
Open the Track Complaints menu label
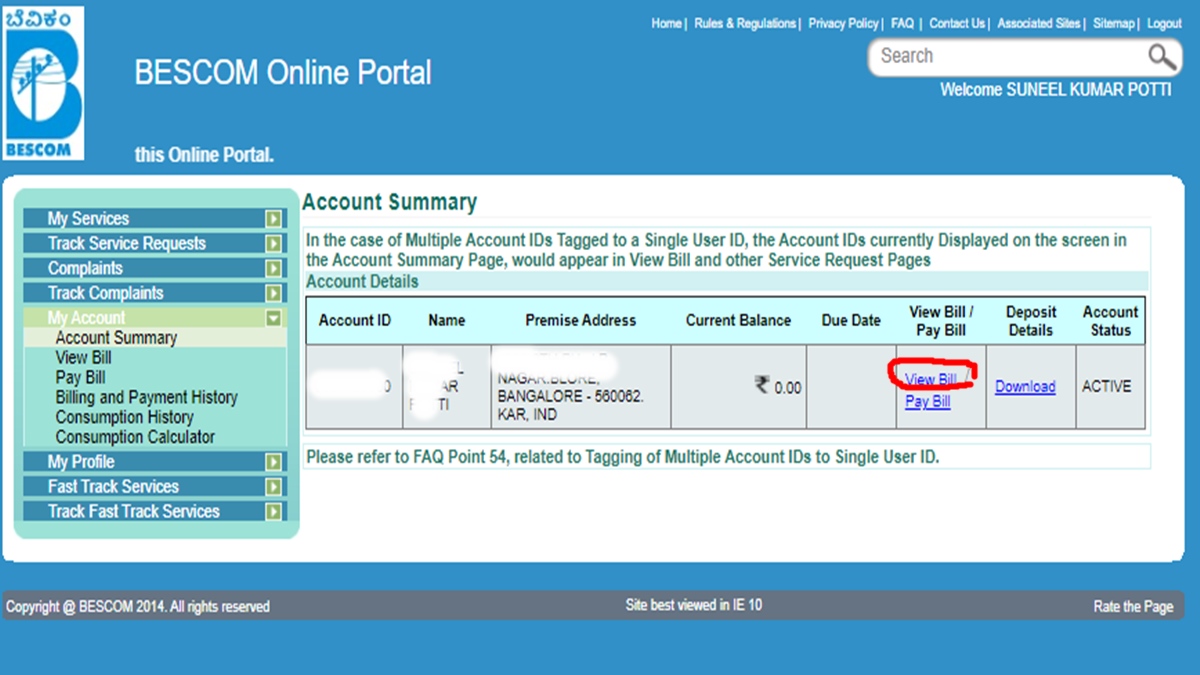(105, 294)
